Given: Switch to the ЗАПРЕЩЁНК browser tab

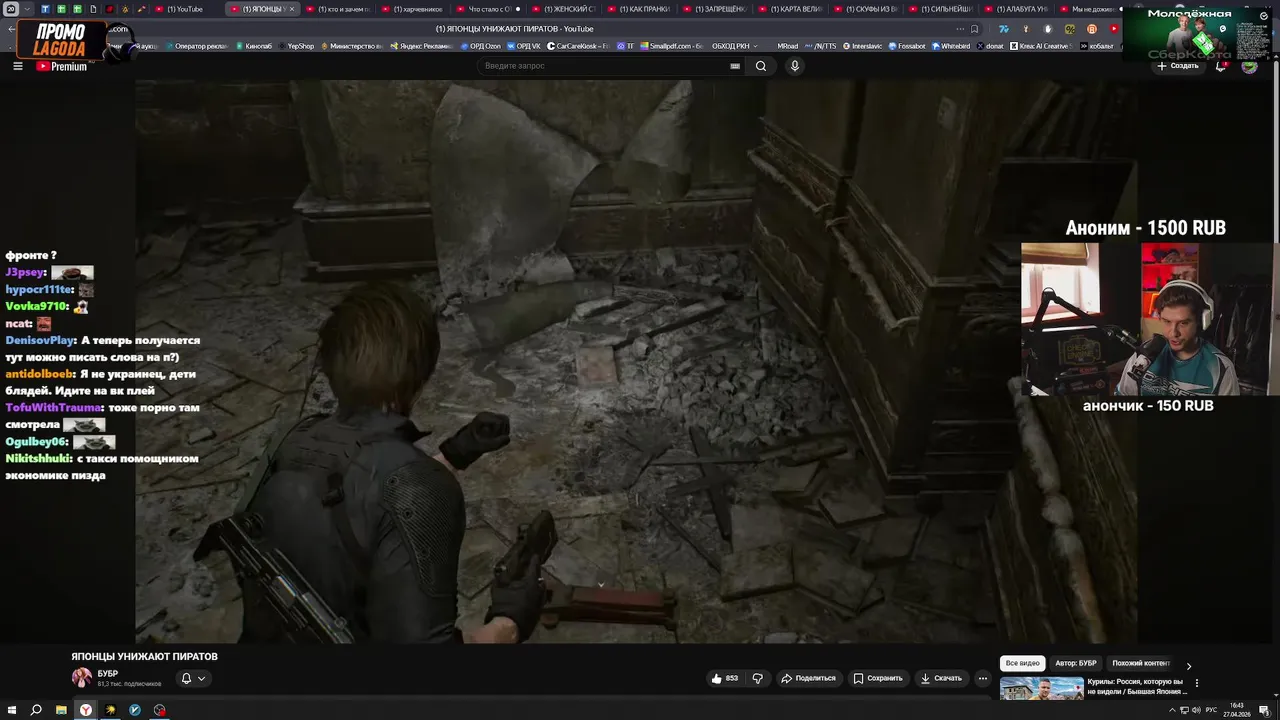Looking at the screenshot, I should pos(714,9).
